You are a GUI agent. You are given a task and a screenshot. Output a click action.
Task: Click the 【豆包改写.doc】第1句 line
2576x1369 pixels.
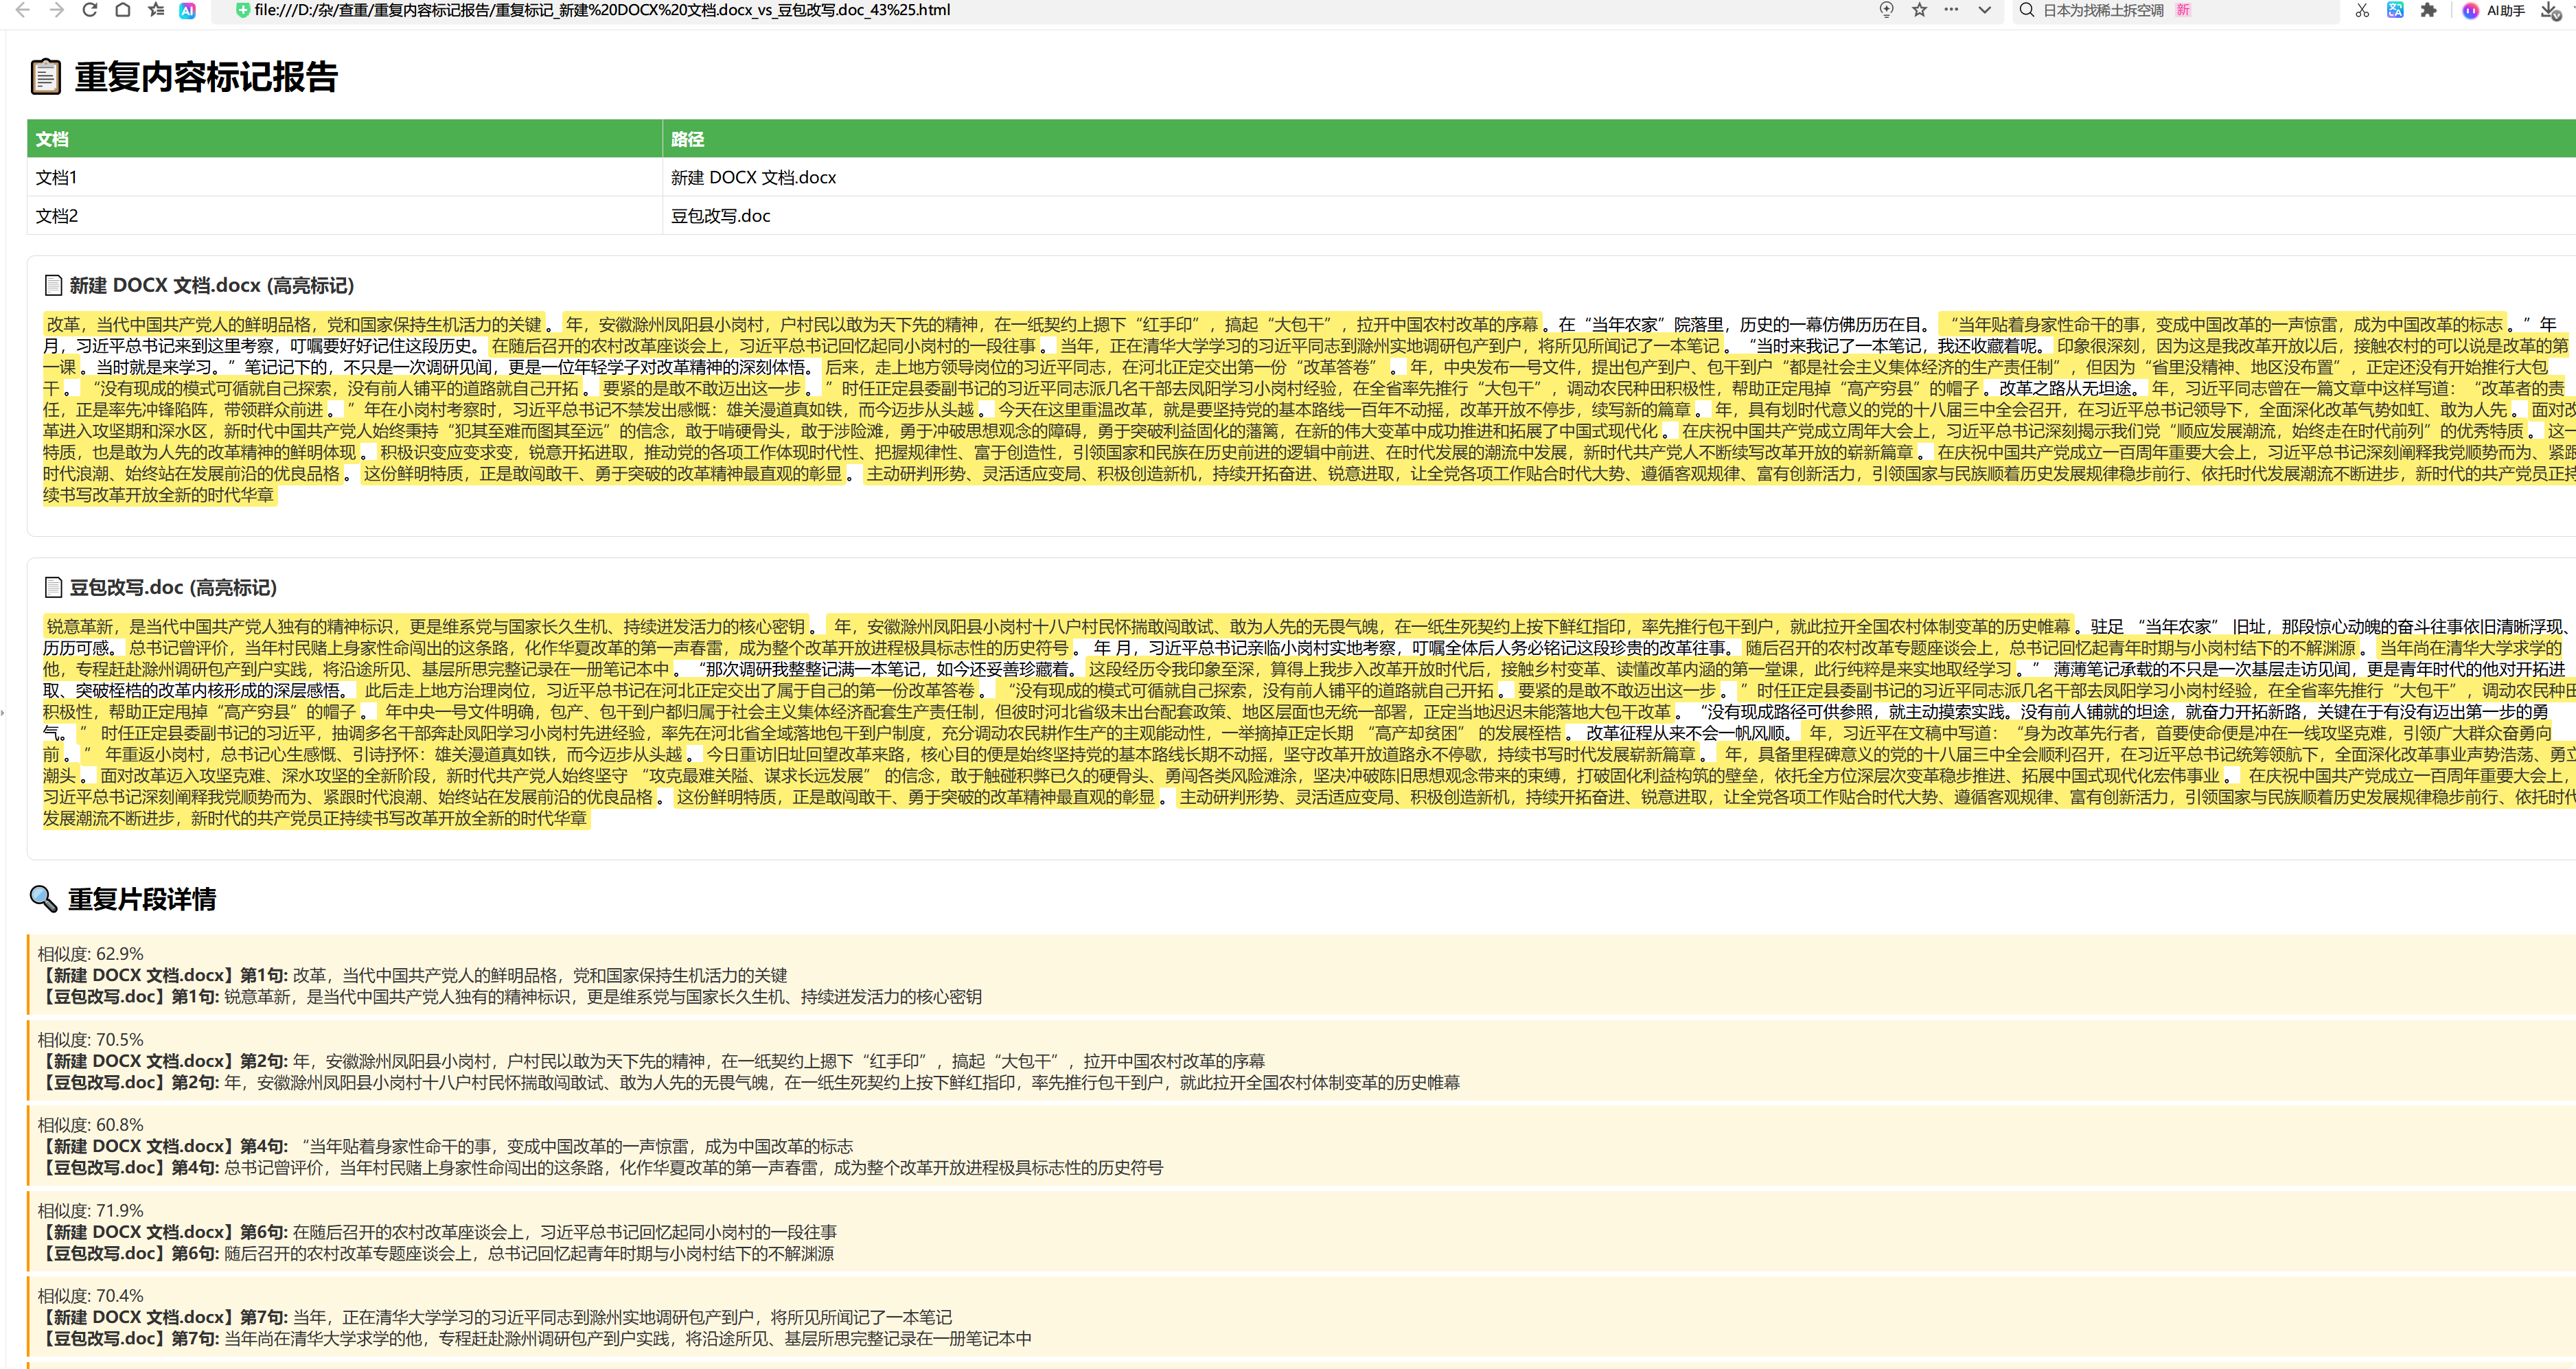pos(510,996)
